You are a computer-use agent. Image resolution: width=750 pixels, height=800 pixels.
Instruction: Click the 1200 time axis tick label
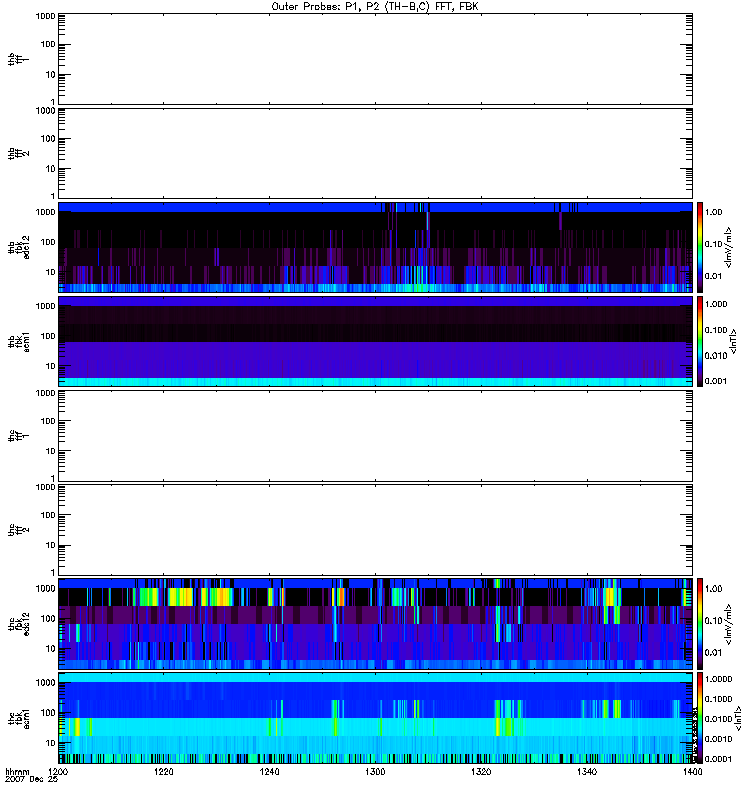click(58, 771)
